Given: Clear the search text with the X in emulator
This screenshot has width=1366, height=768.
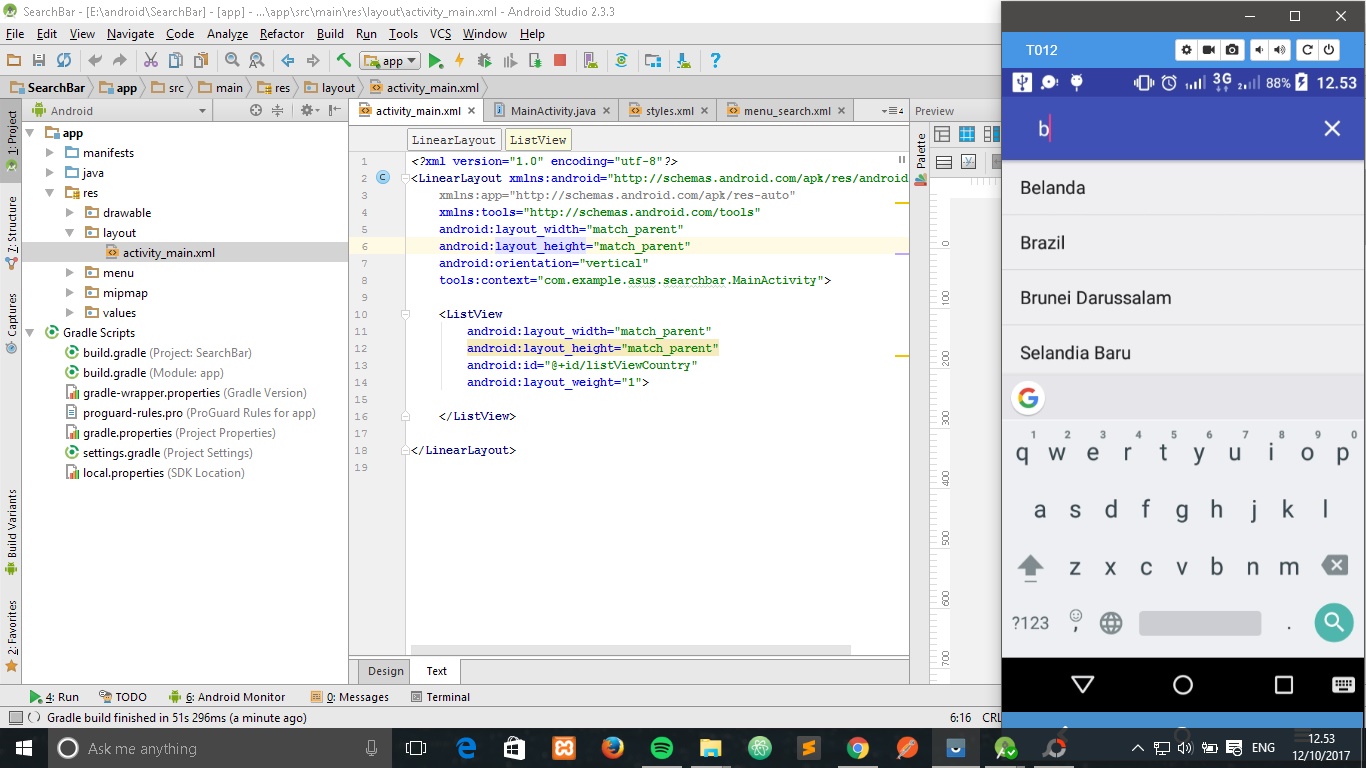Looking at the screenshot, I should click(x=1331, y=128).
